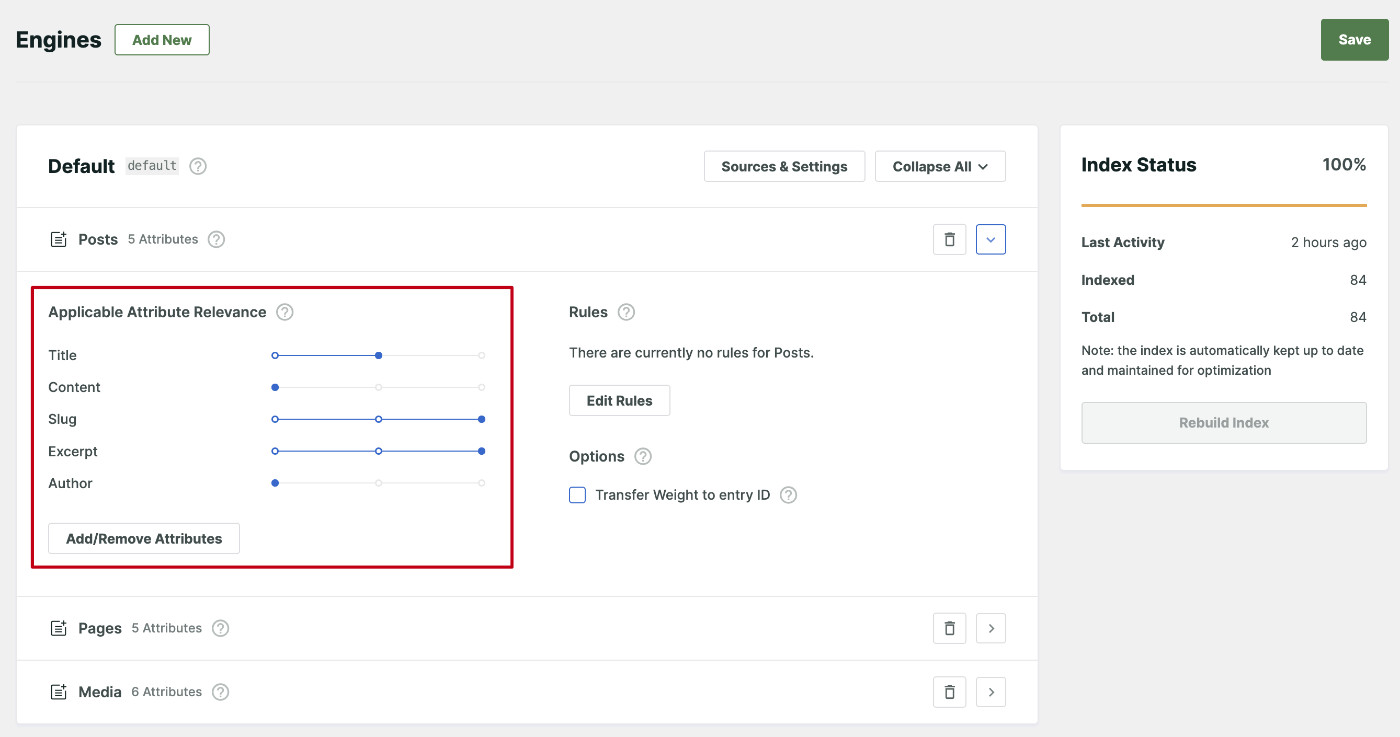Expand the Media source section
This screenshot has width=1400, height=737.
[991, 691]
